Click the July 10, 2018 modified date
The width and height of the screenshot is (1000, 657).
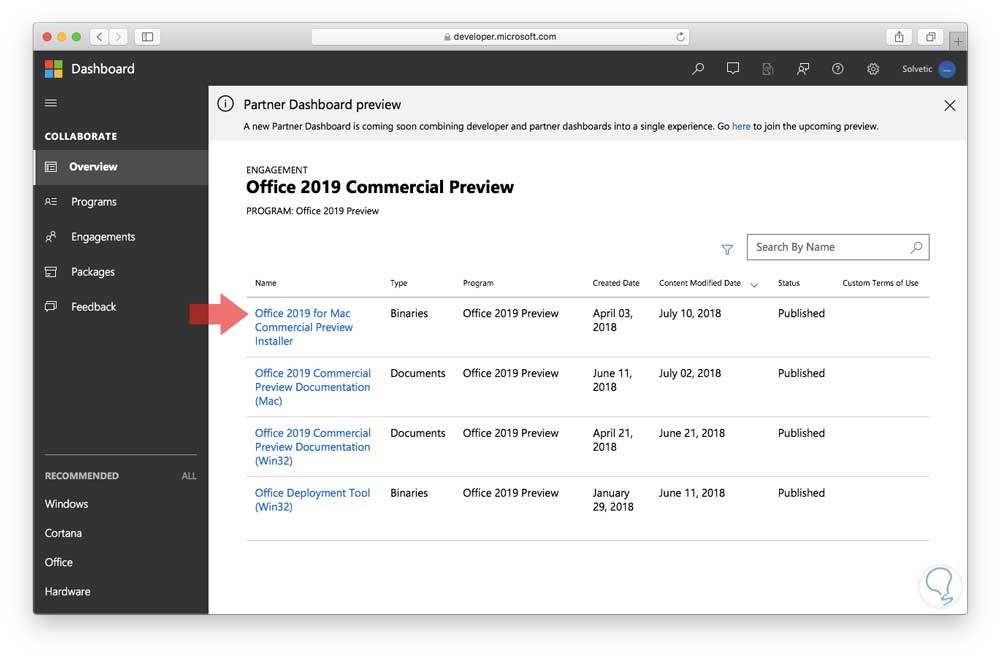point(690,313)
